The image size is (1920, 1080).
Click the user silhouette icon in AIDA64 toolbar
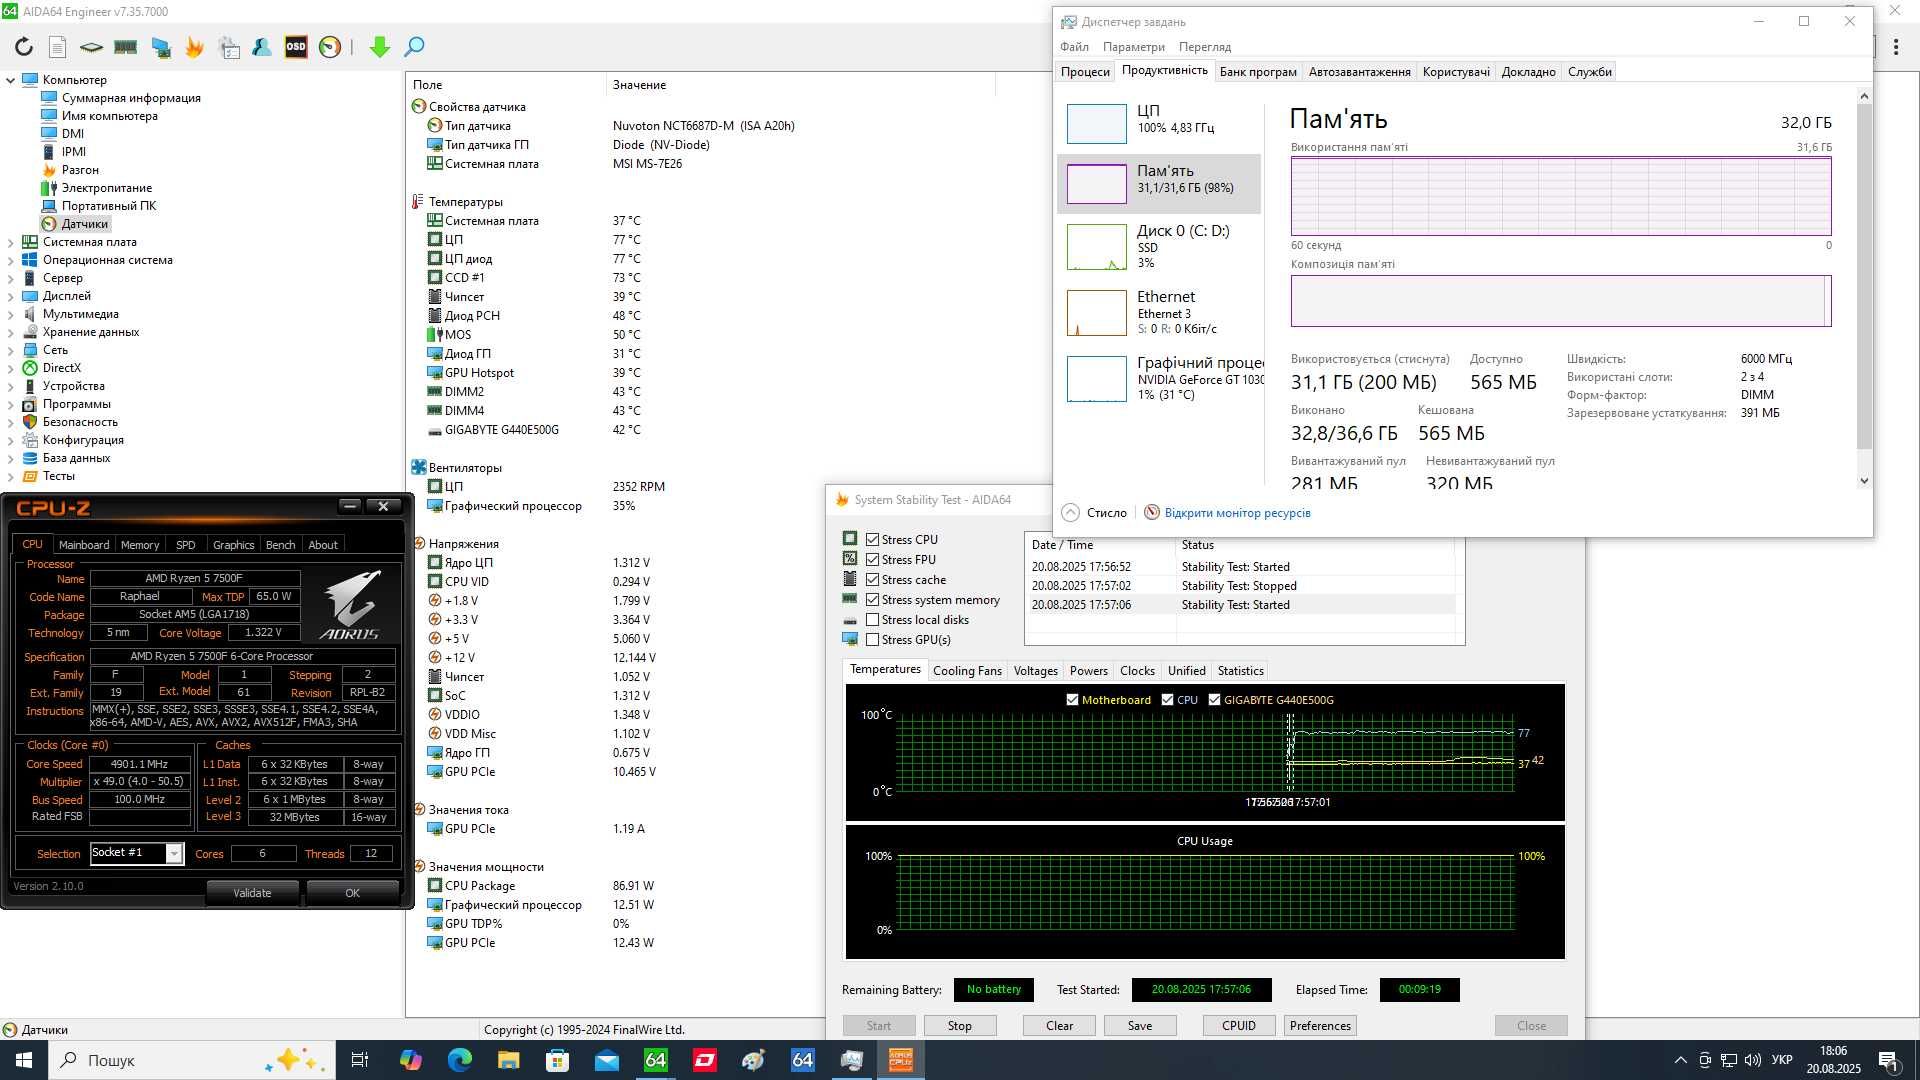point(262,46)
